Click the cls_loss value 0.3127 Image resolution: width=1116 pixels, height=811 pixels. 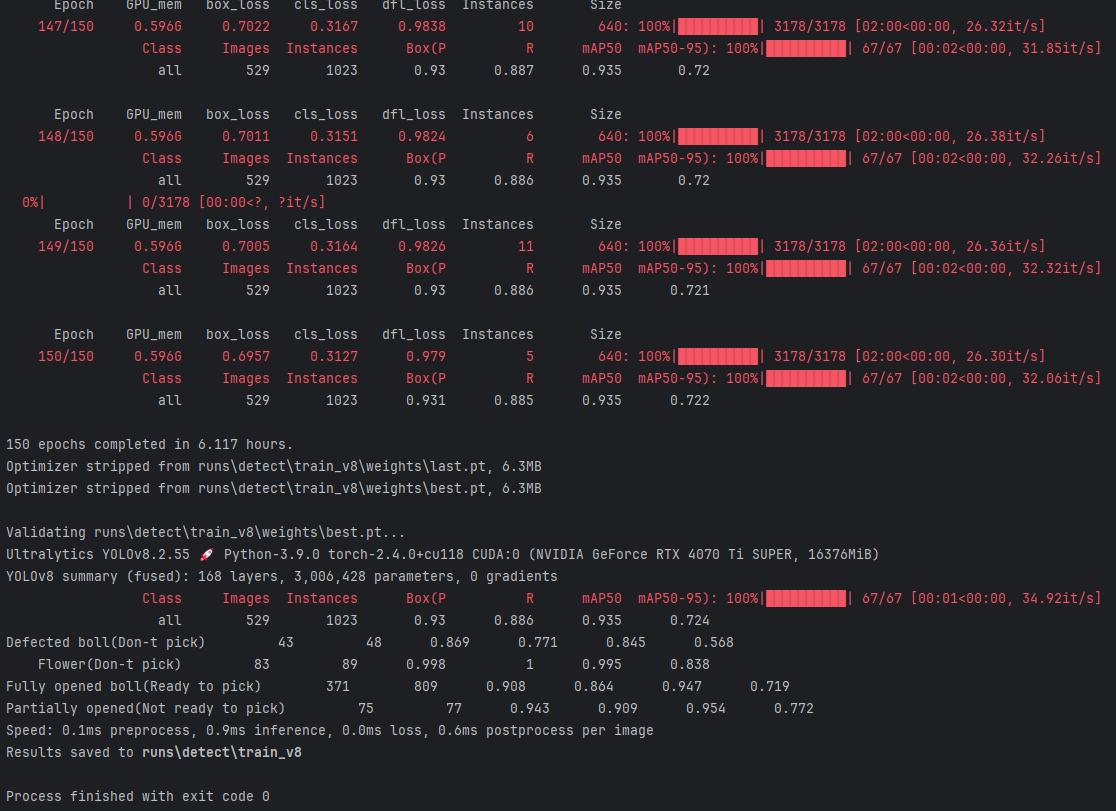tap(334, 357)
